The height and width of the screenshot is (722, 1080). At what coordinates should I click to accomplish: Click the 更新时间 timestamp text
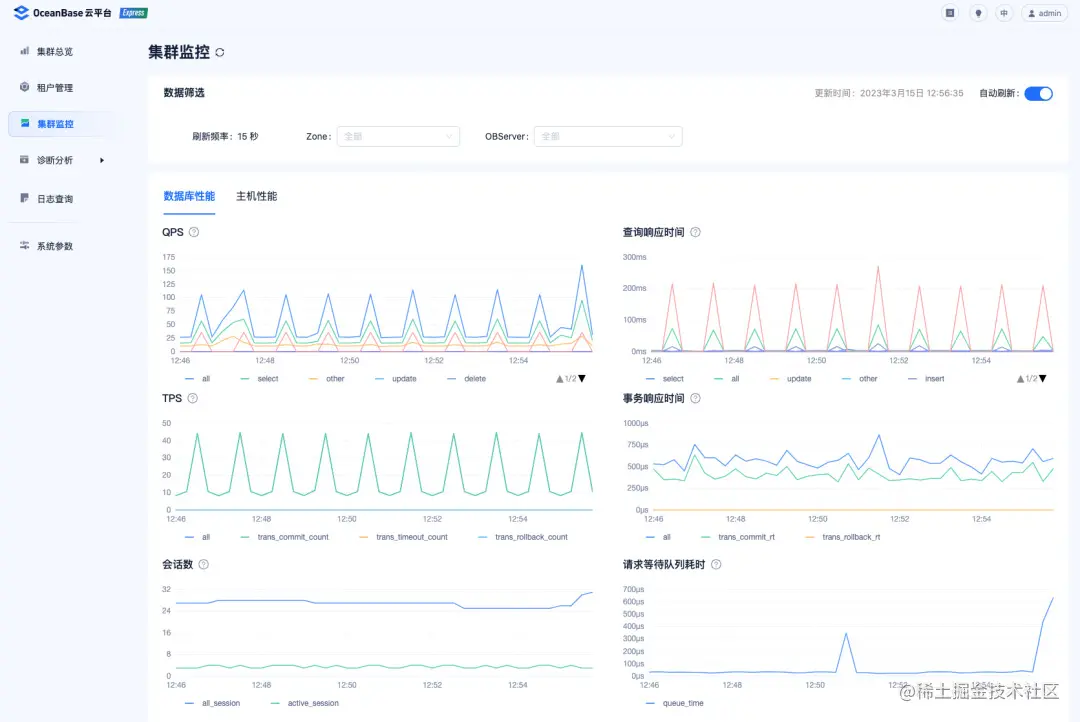[889, 94]
